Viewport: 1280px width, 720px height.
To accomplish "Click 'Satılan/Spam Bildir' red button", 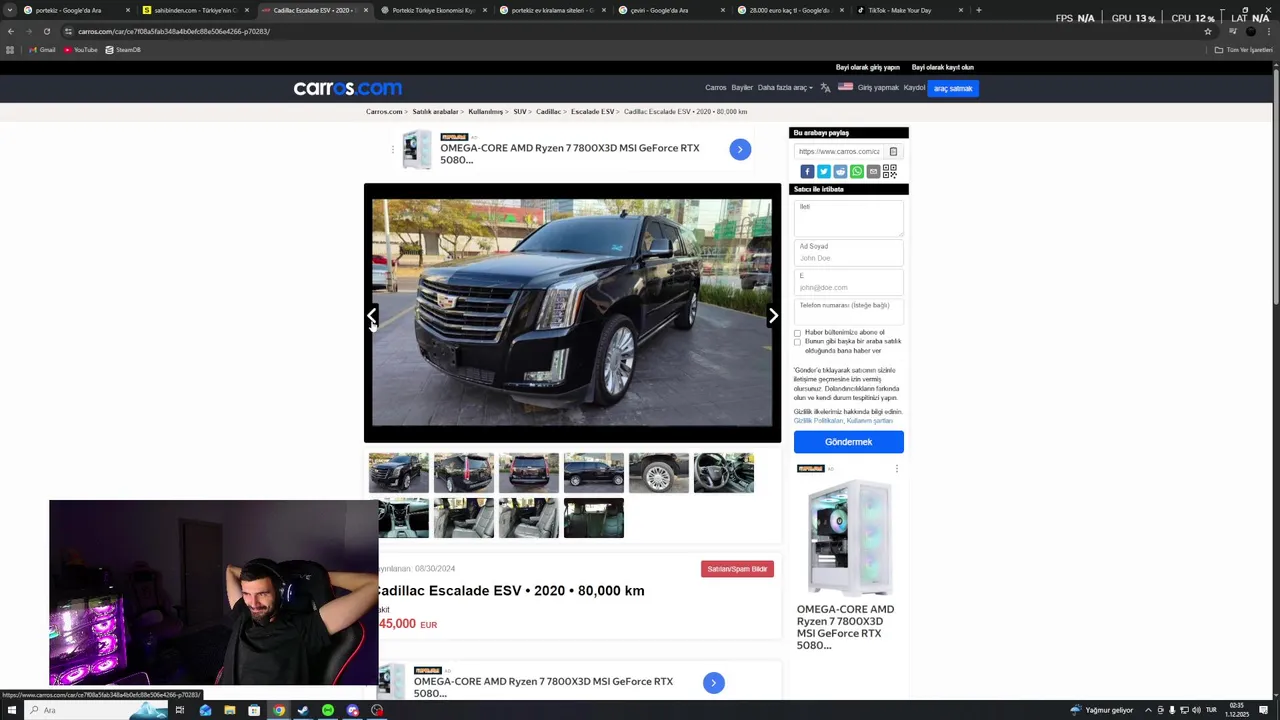I will point(737,569).
